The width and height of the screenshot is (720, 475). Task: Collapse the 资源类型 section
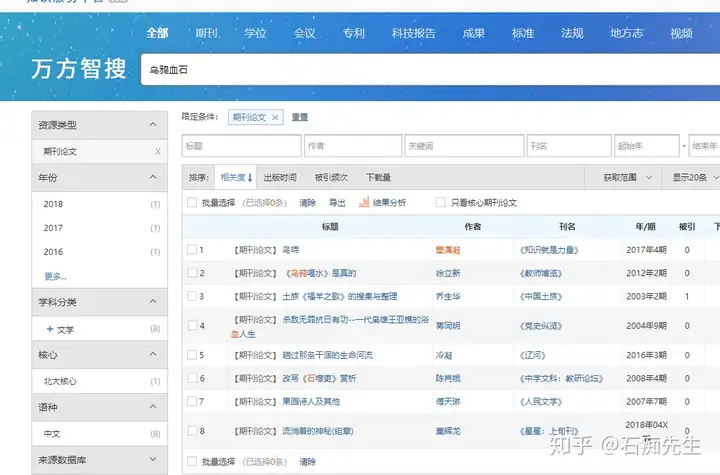click(153, 124)
